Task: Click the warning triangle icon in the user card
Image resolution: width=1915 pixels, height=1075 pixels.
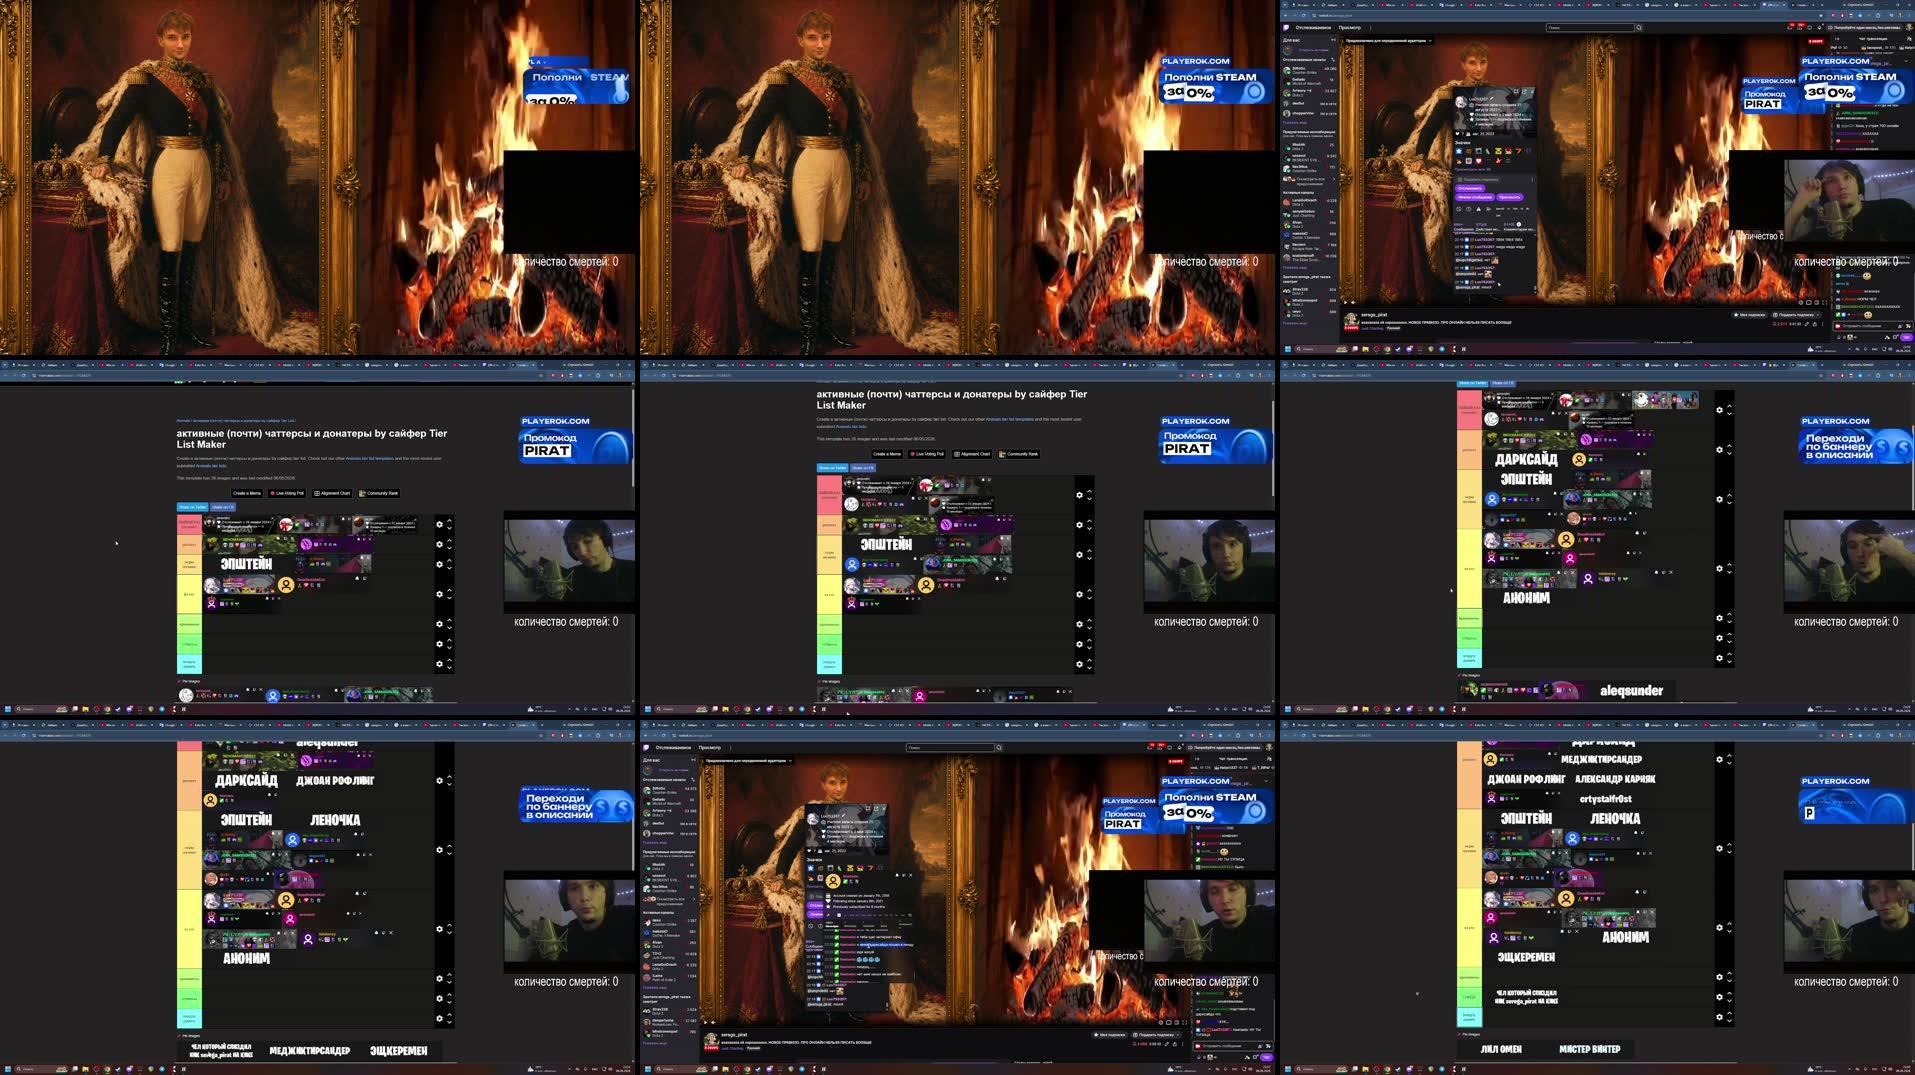Action: pos(1478,209)
